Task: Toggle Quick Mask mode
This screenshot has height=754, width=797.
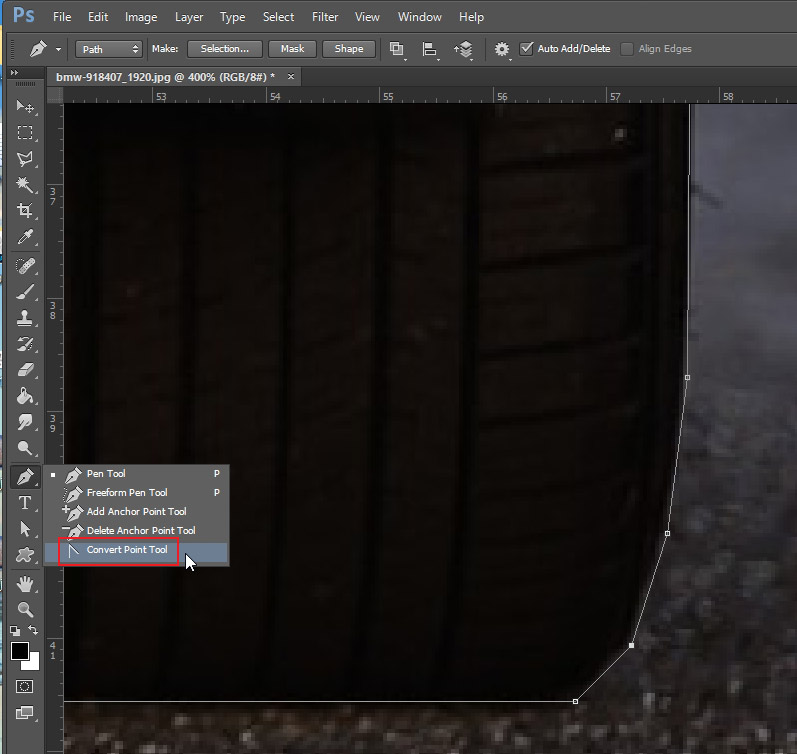Action: pyautogui.click(x=24, y=687)
